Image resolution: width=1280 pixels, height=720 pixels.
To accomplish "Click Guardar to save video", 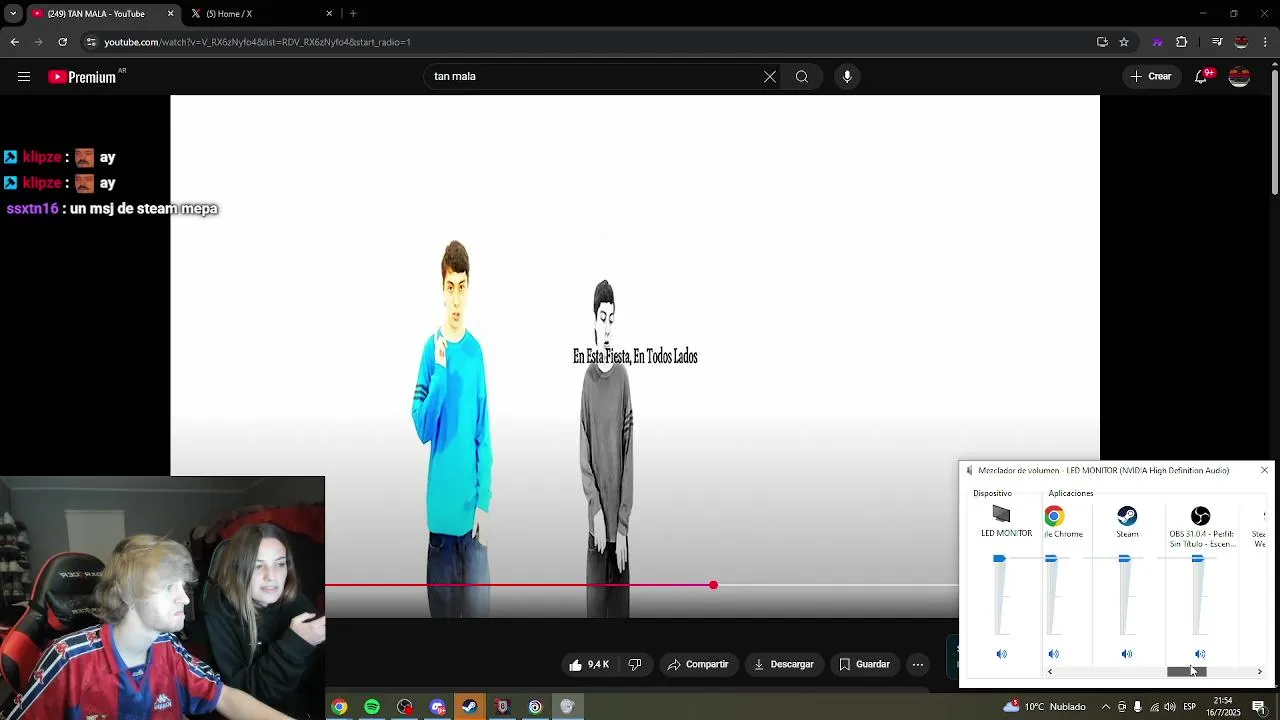I will coord(864,664).
